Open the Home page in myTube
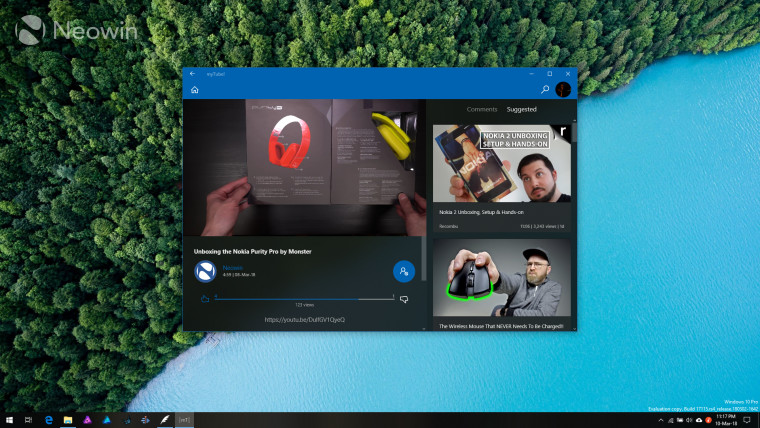 pos(195,90)
